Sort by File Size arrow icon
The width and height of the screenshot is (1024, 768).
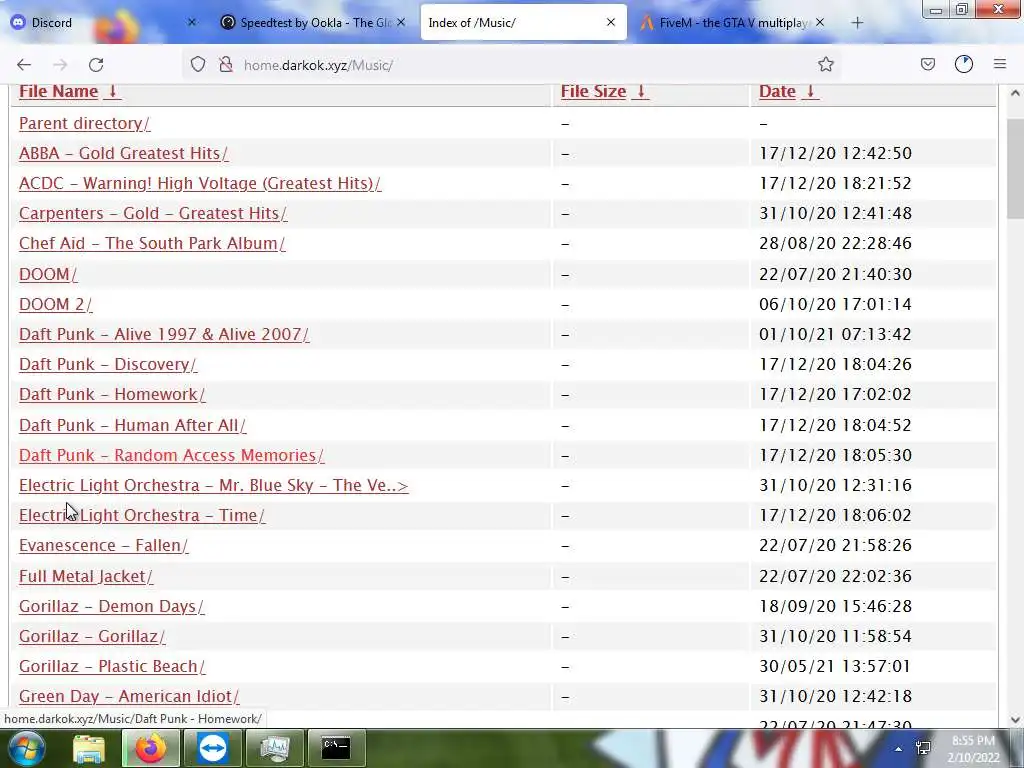(641, 91)
